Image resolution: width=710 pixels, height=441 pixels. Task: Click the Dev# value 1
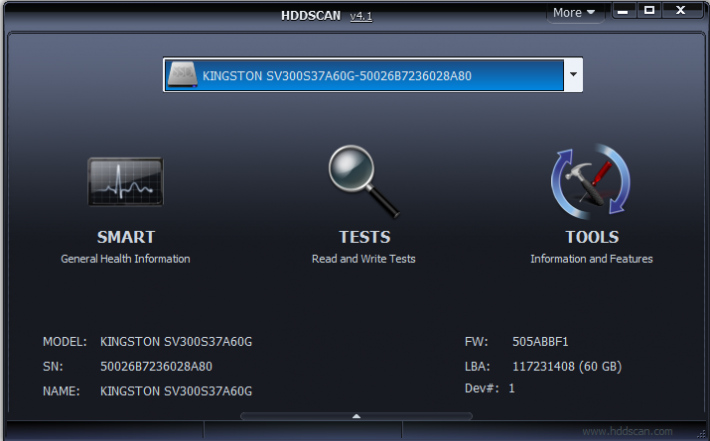click(x=512, y=388)
